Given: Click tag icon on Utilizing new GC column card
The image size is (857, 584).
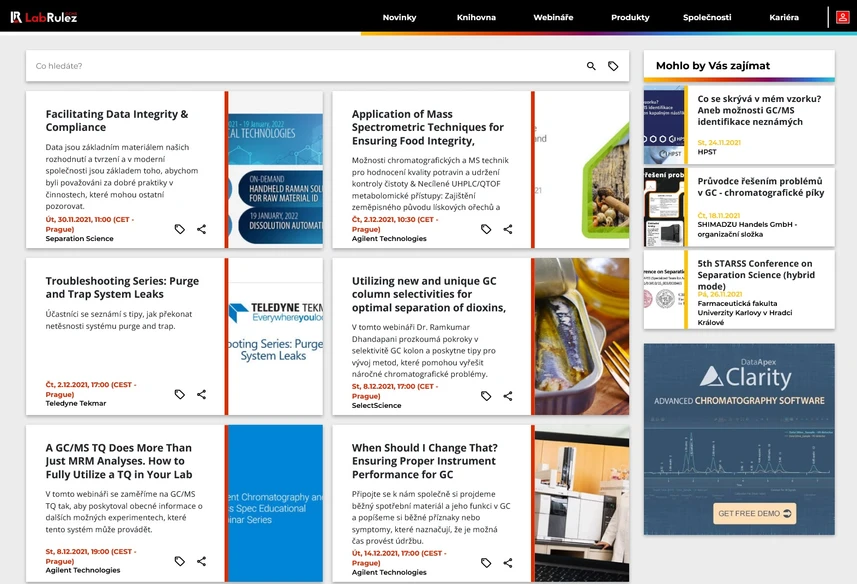Looking at the screenshot, I should click(486, 396).
